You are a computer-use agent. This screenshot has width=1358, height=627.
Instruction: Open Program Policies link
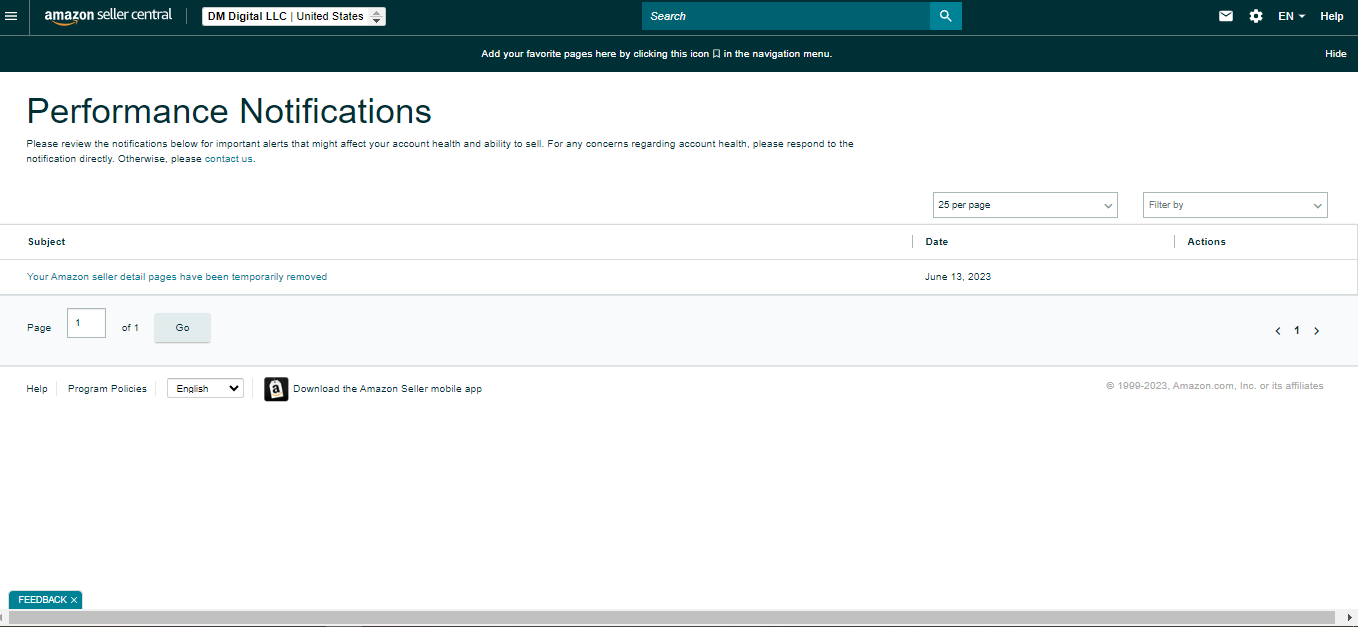pos(107,389)
